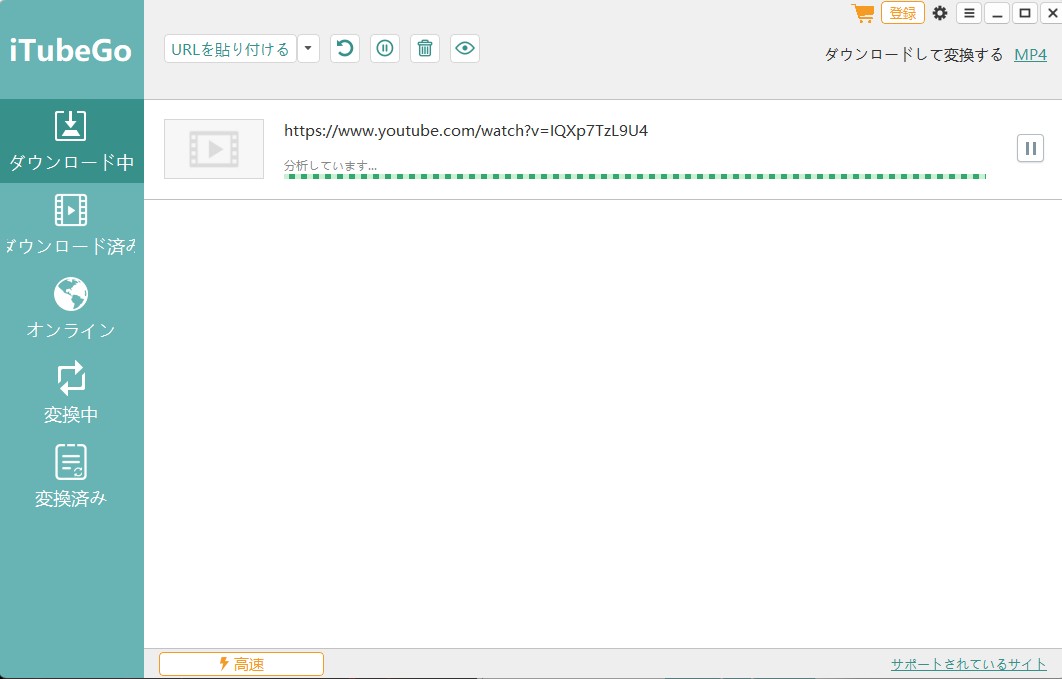This screenshot has width=1062, height=679.
Task: Click the trash delete icon
Action: [425, 49]
